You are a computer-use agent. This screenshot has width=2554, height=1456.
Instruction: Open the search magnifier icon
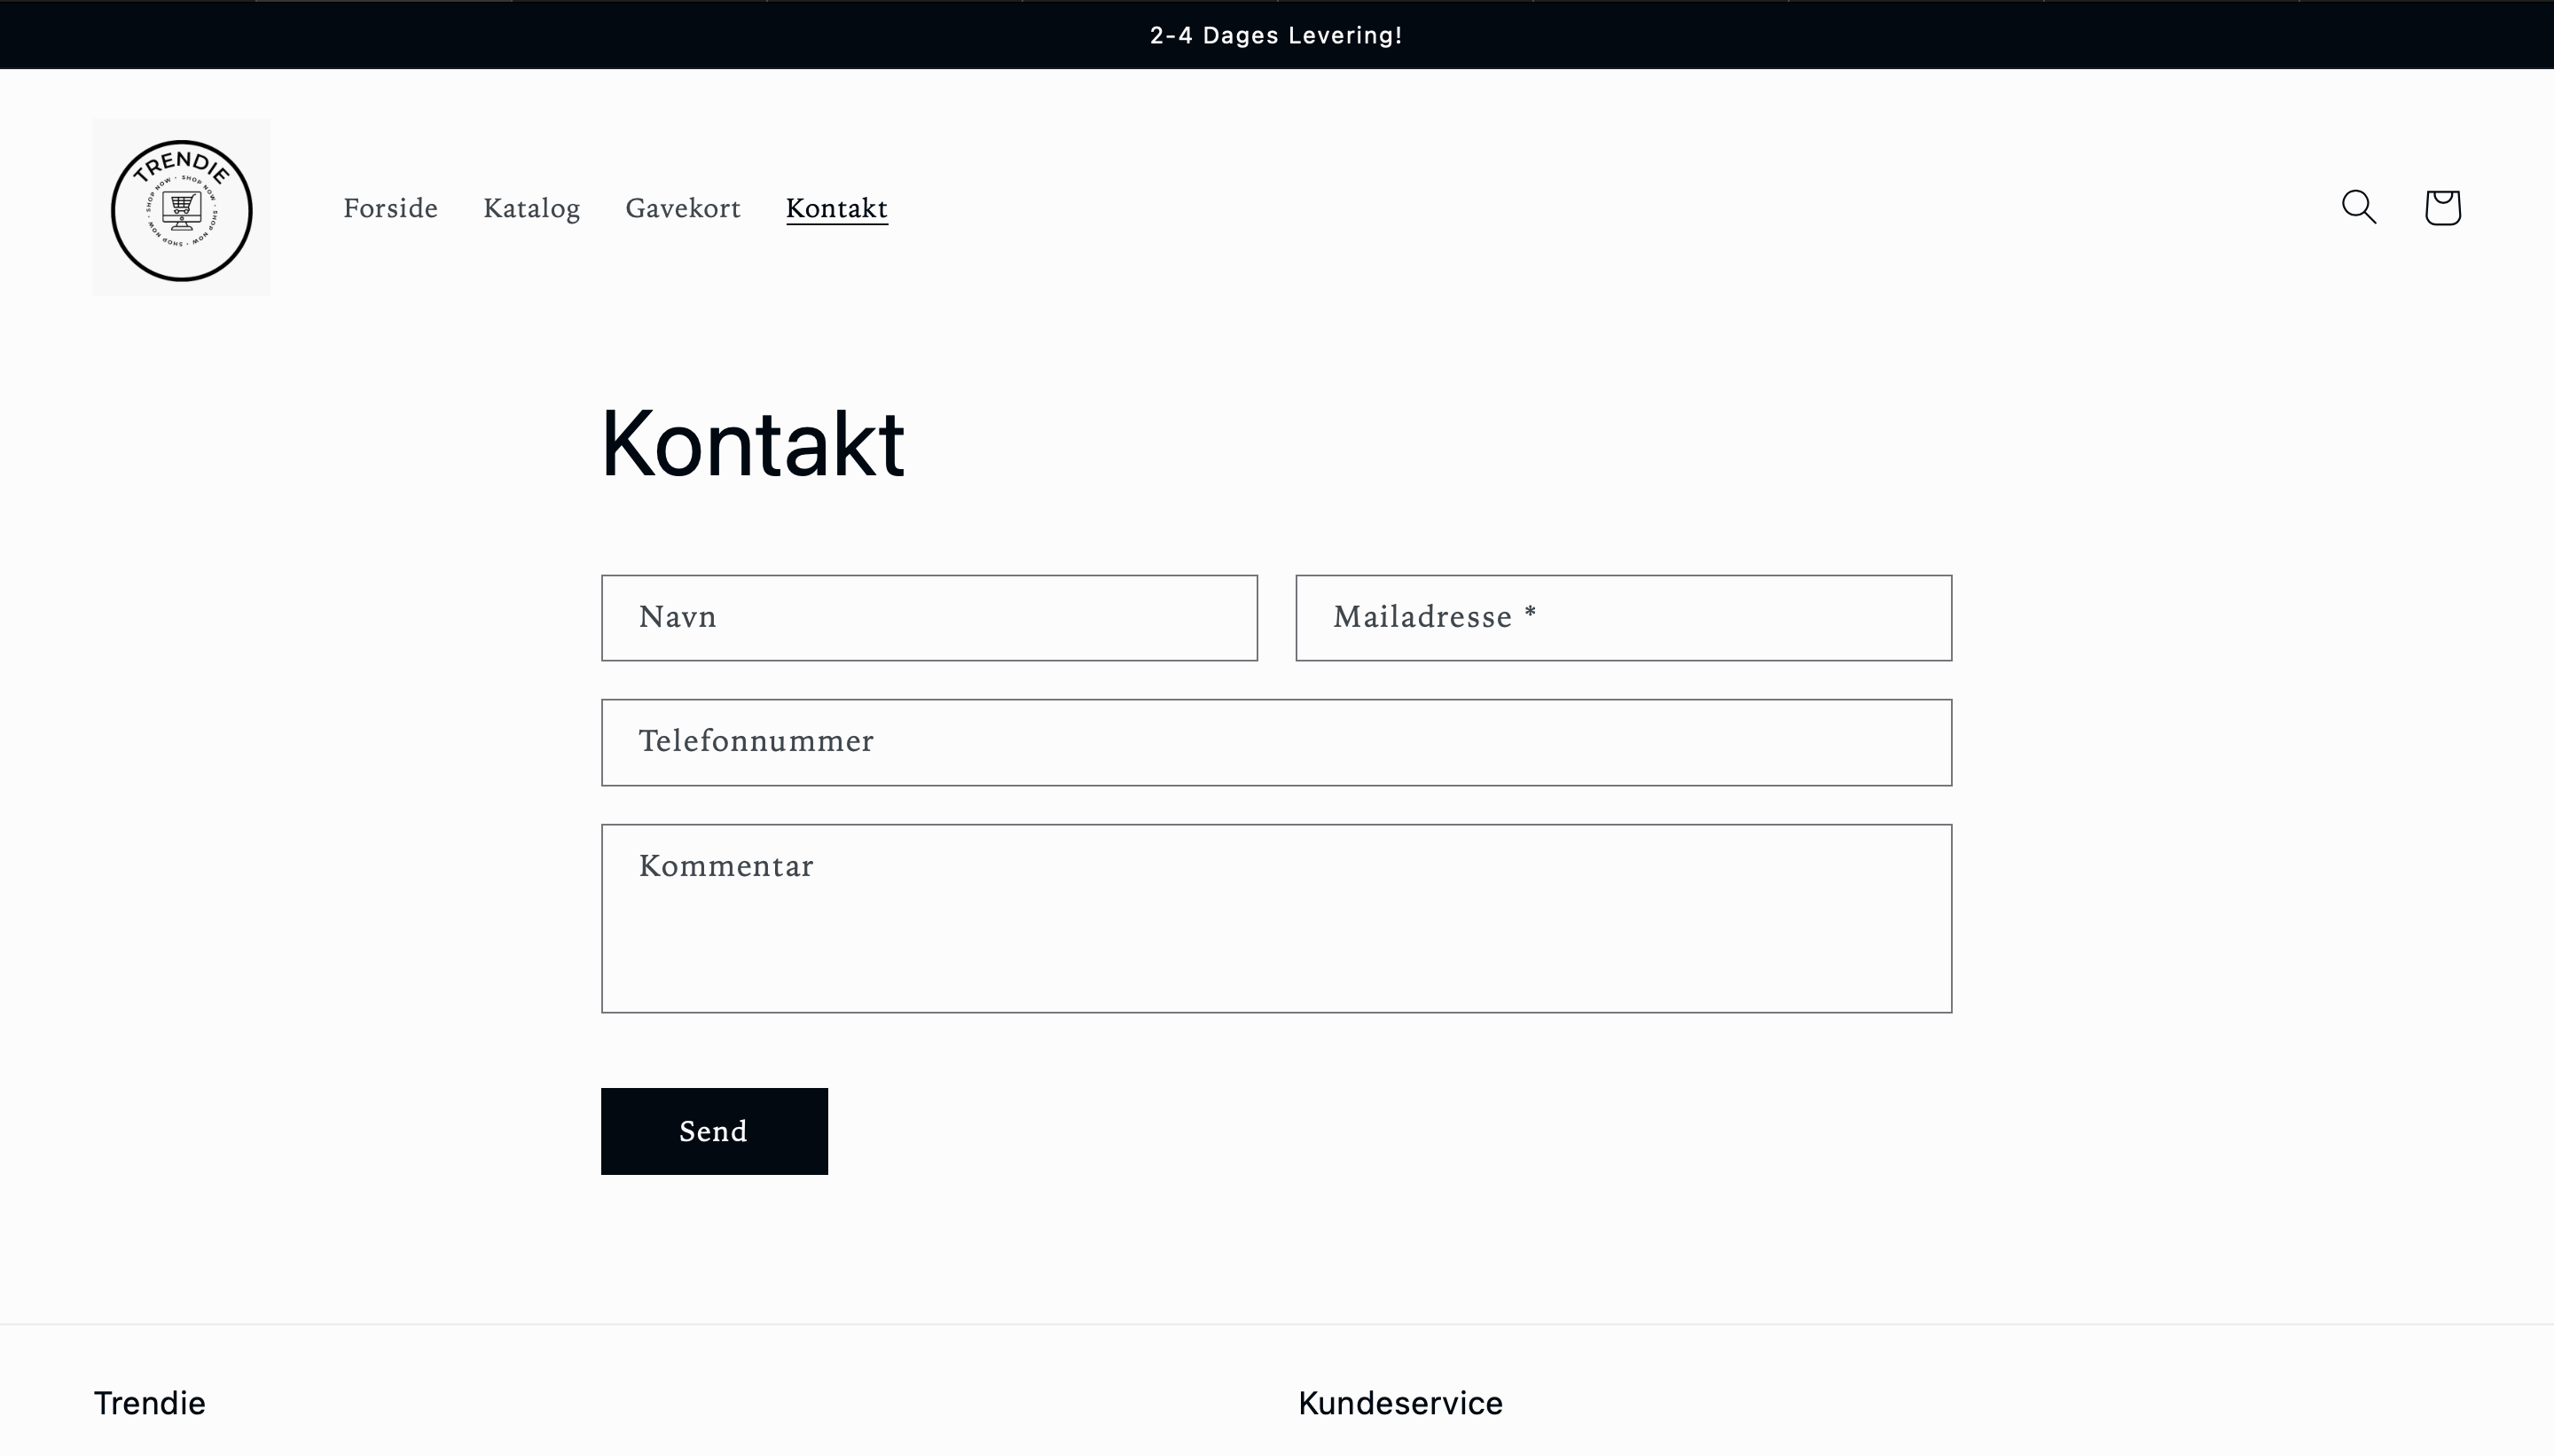tap(2358, 207)
